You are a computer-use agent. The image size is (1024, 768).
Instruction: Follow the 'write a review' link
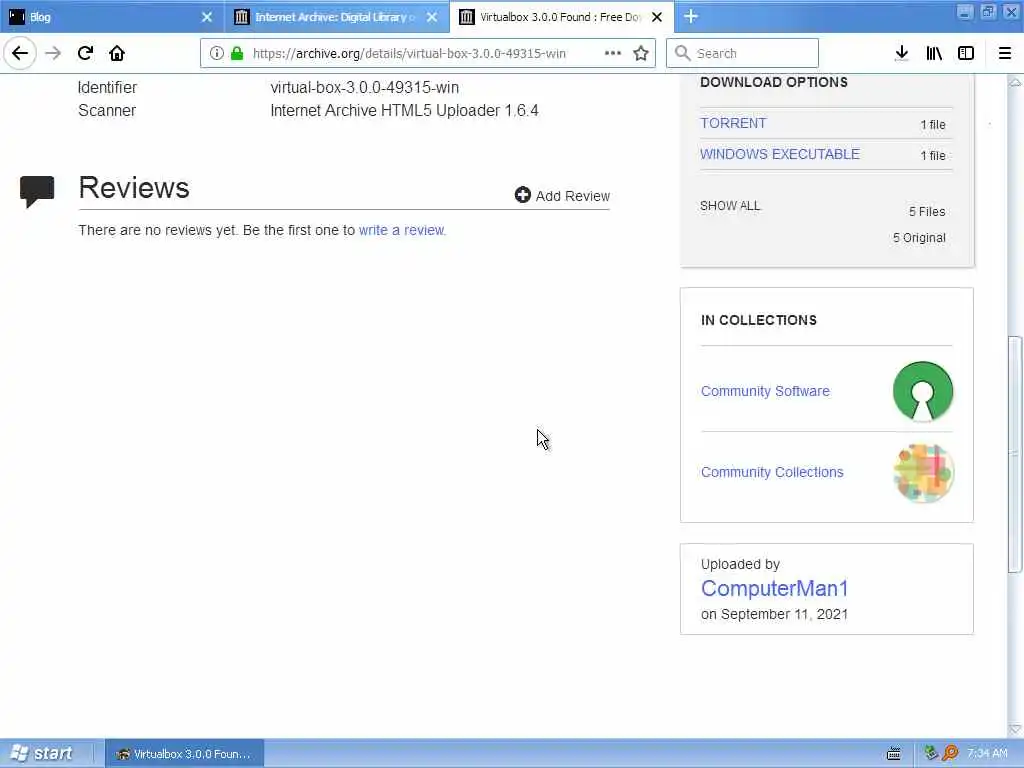402,230
